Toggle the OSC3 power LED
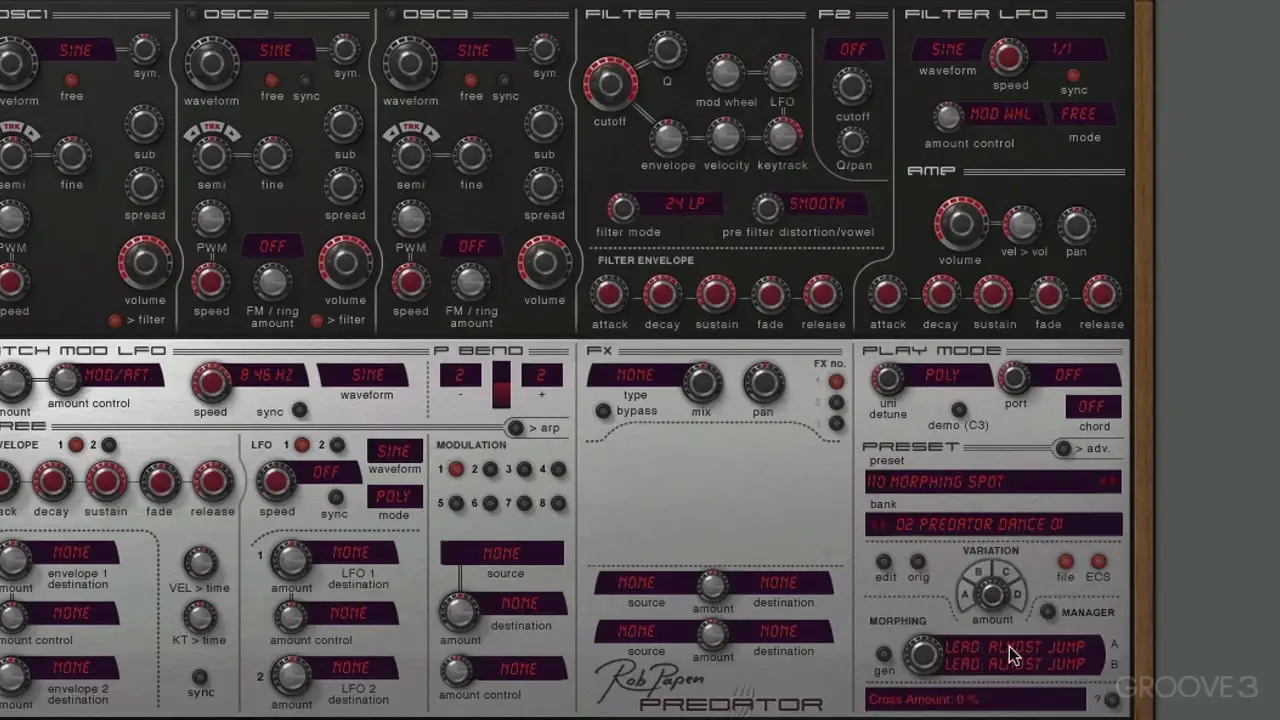 tap(391, 14)
